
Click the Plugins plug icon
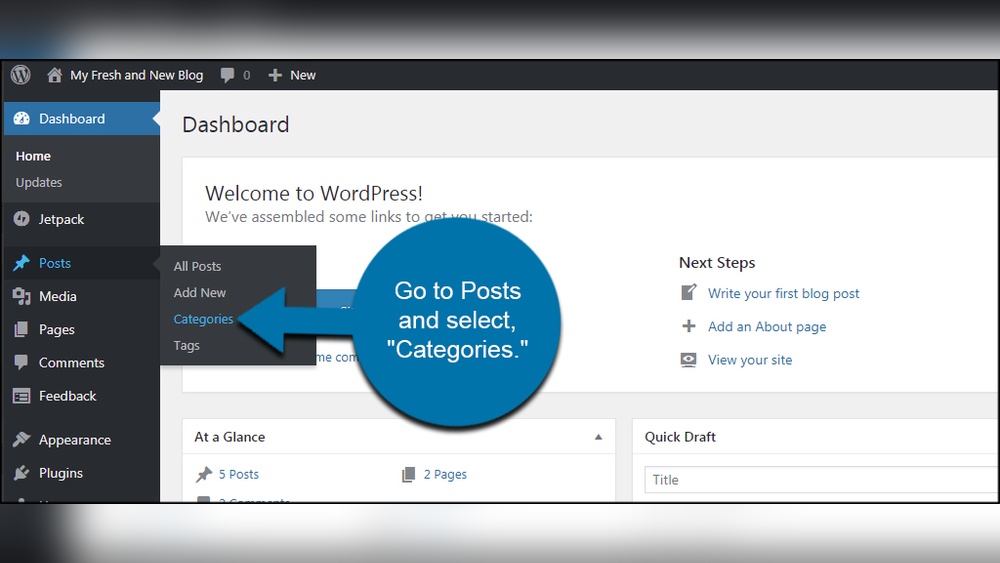coord(22,472)
